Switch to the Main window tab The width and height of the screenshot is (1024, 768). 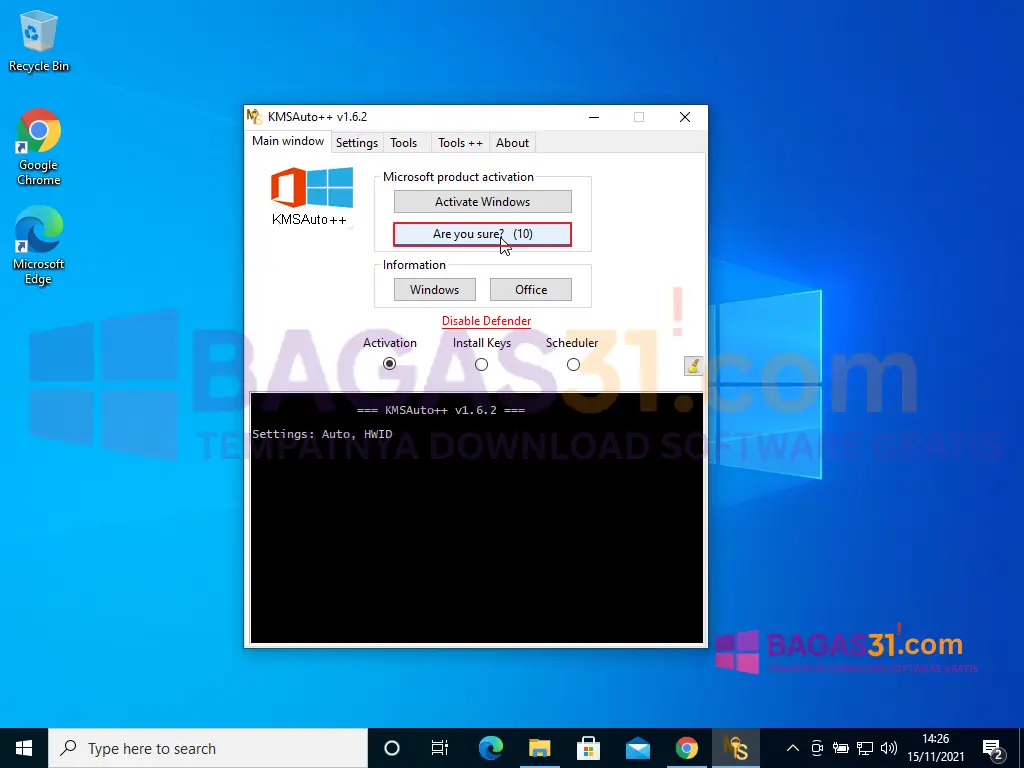288,141
